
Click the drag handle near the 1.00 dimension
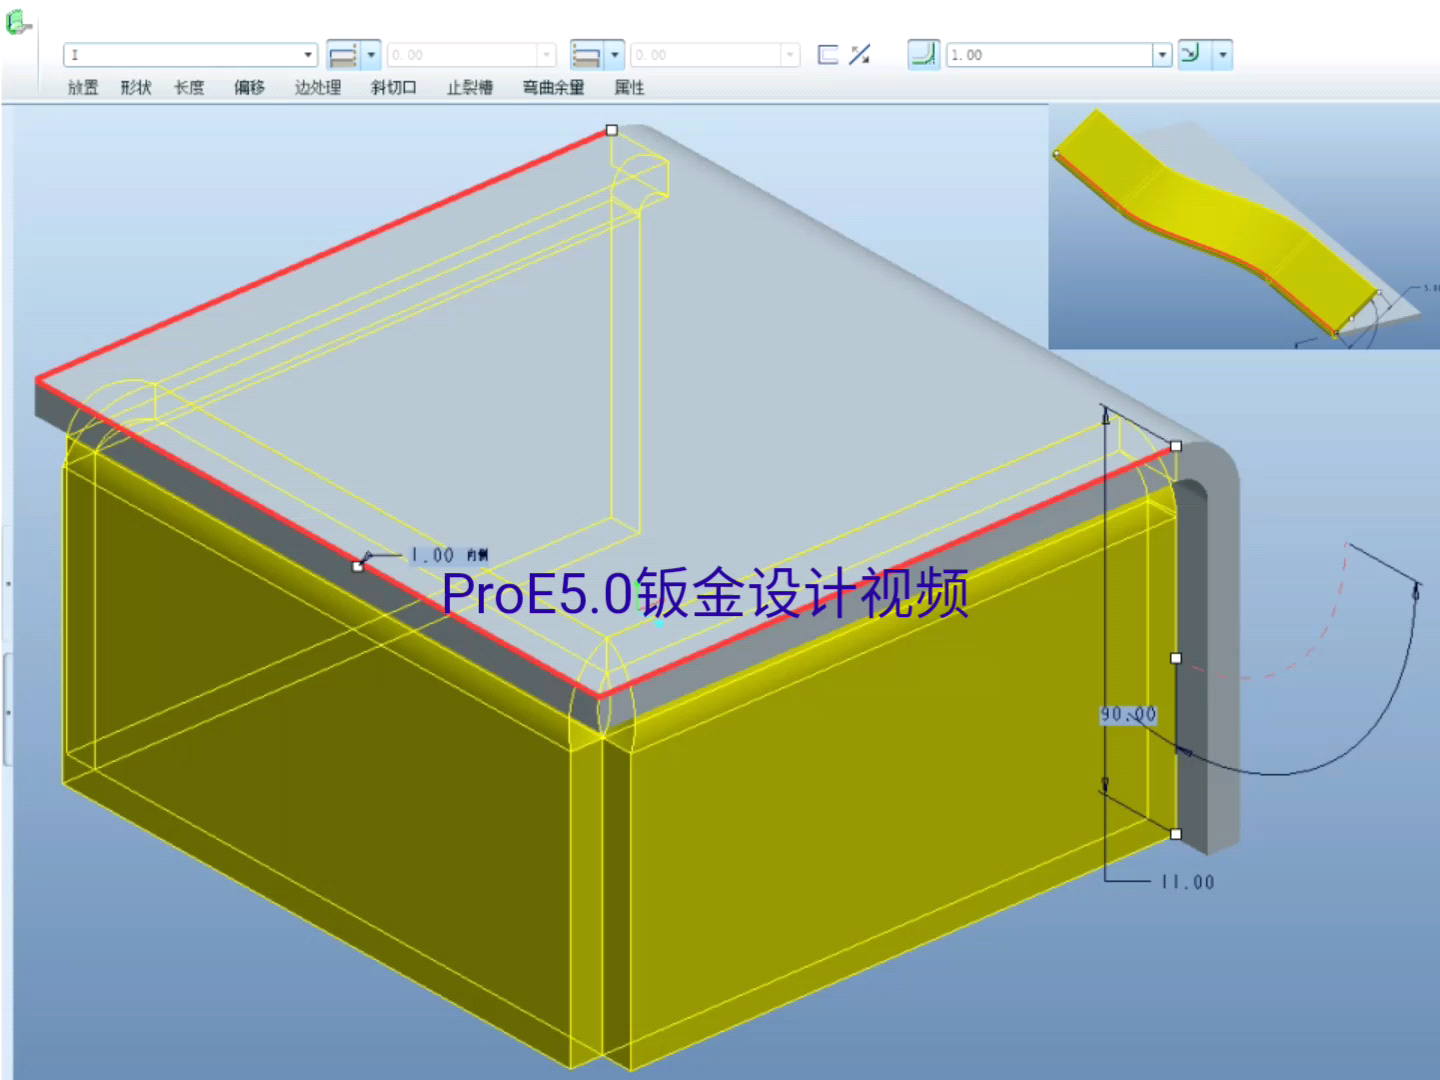pyautogui.click(x=358, y=567)
